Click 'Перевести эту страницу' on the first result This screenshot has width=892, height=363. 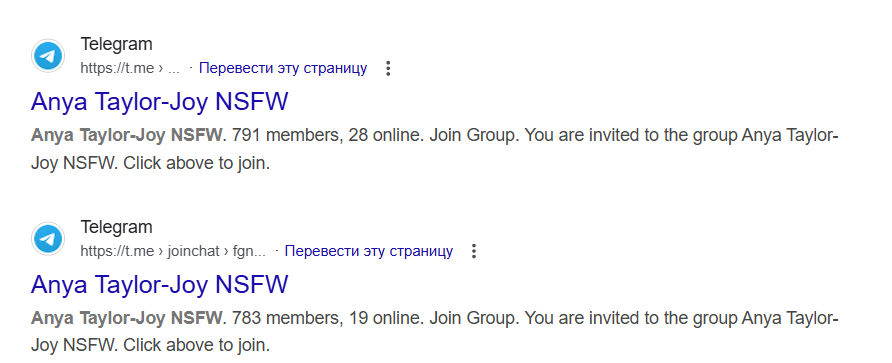coord(283,69)
